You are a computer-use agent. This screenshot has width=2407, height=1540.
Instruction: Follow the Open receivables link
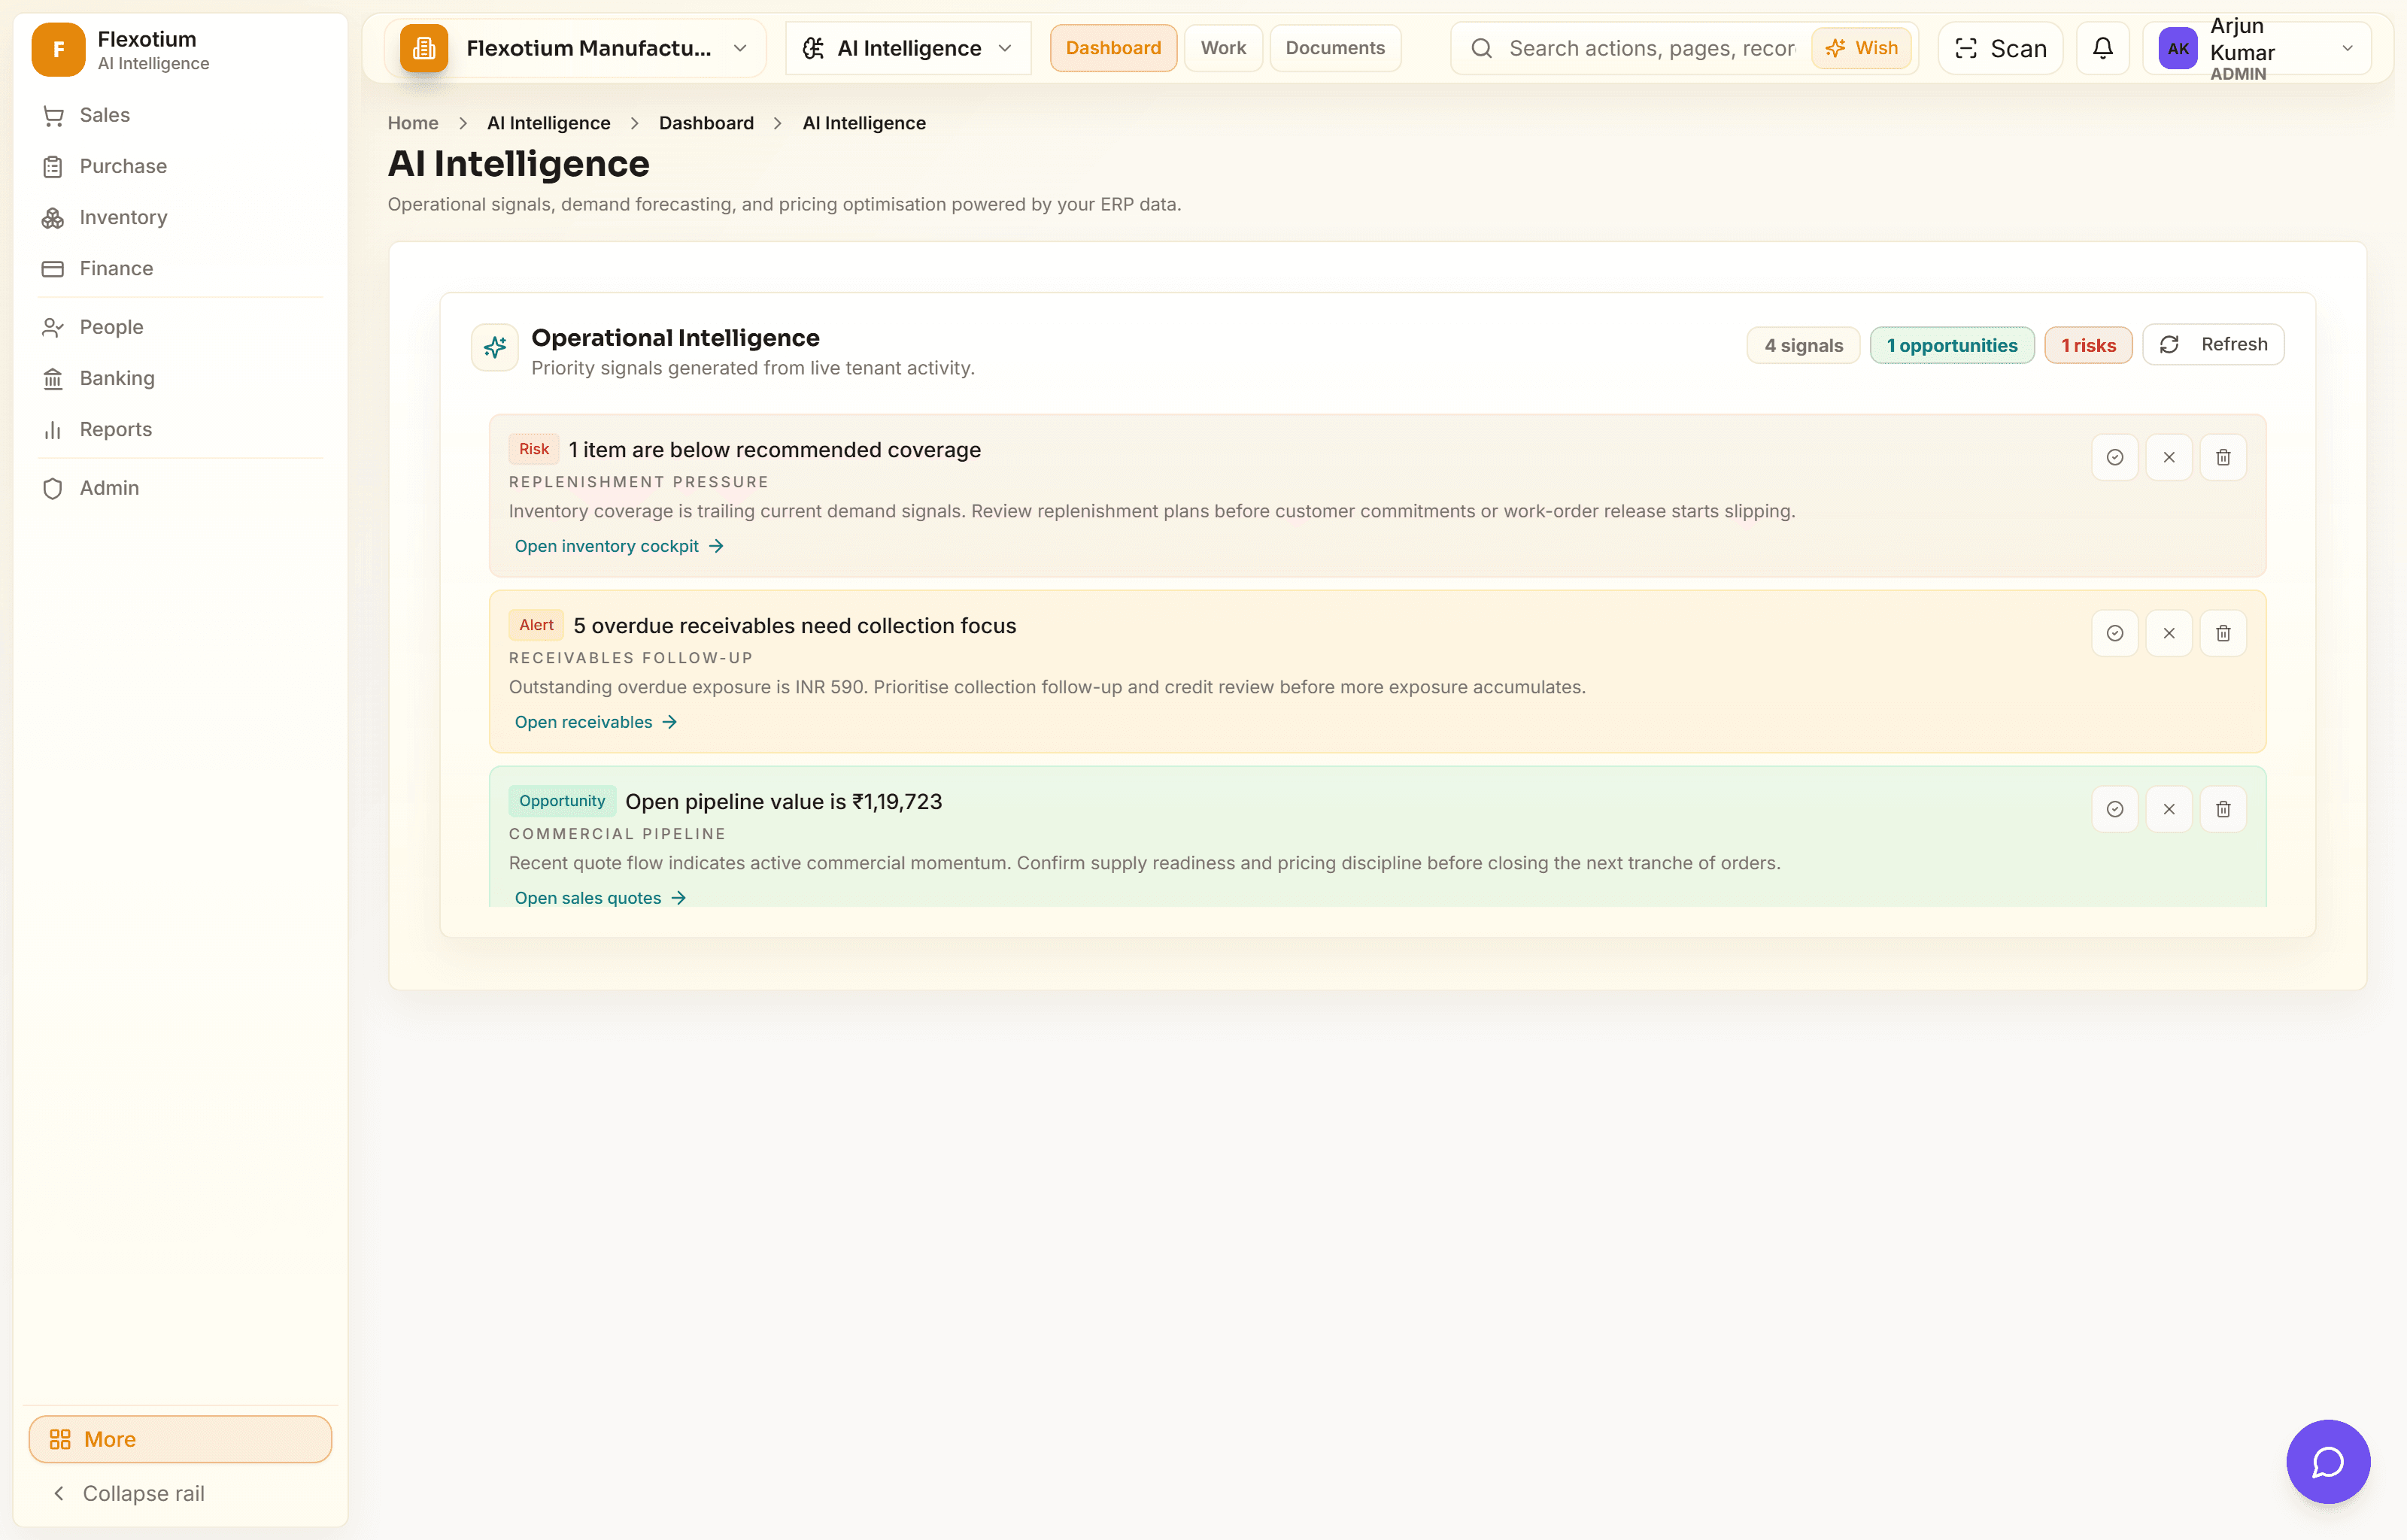tap(596, 722)
